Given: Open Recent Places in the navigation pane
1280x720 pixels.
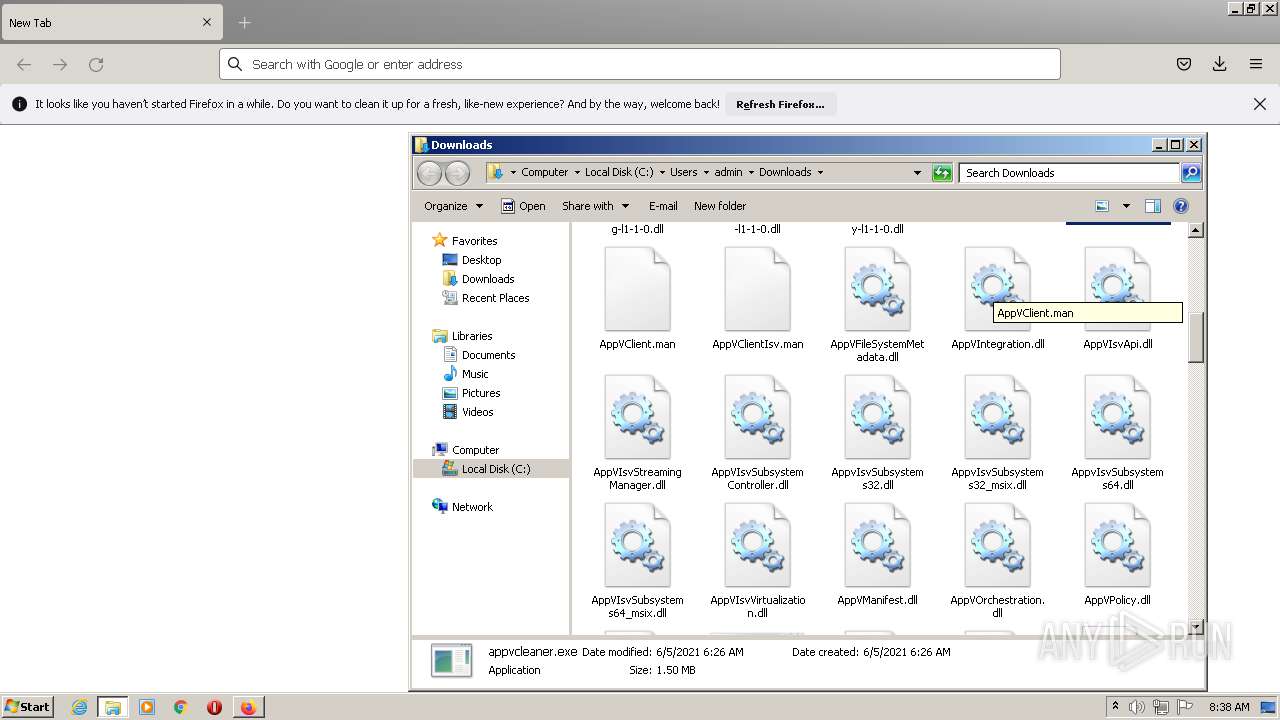Looking at the screenshot, I should pos(495,298).
